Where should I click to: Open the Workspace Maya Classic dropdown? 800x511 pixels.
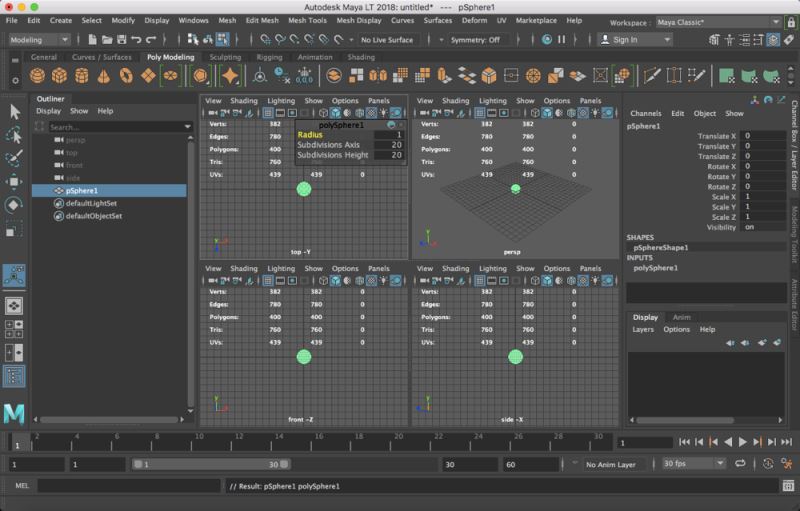(717, 22)
